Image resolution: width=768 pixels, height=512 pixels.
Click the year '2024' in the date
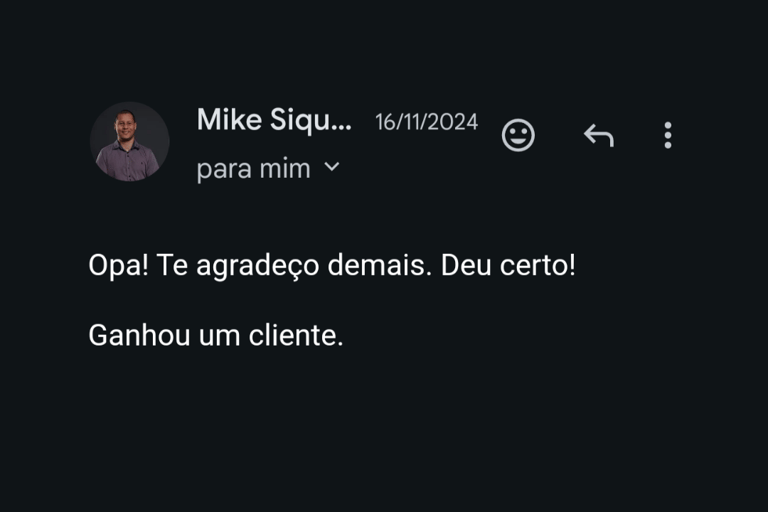(x=454, y=122)
